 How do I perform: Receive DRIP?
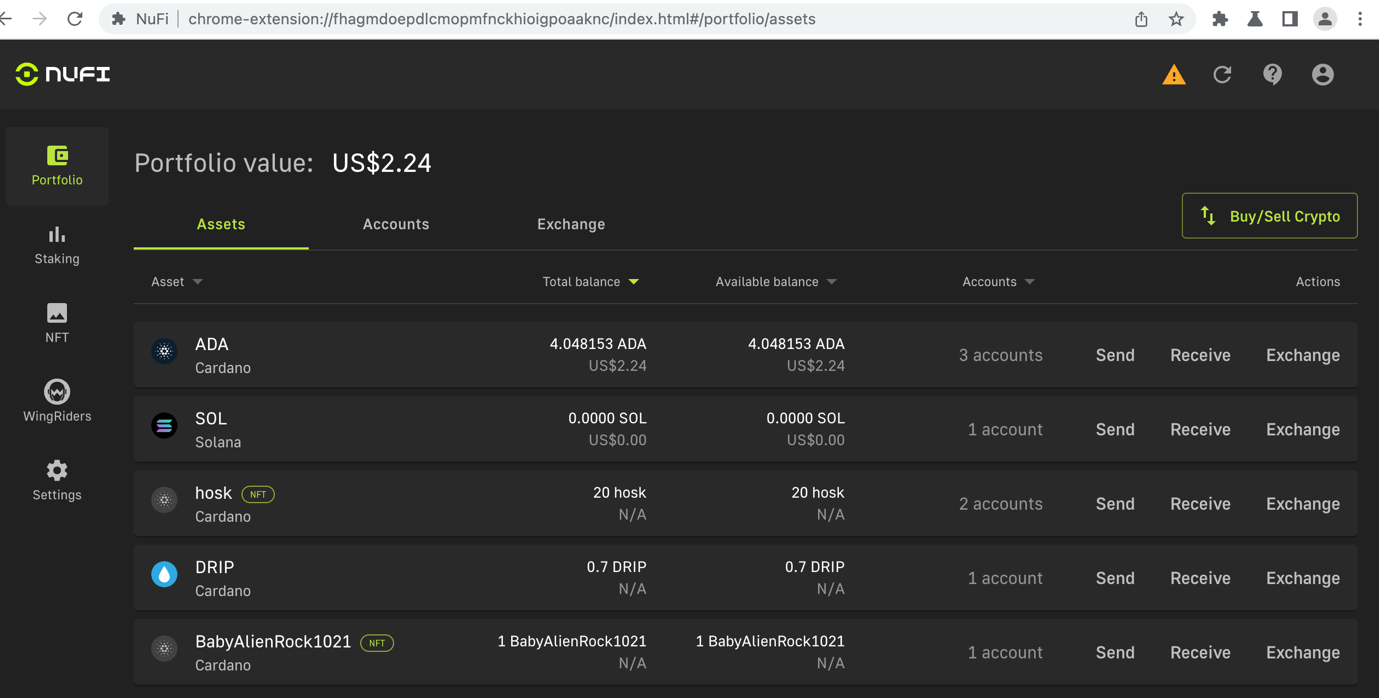click(1200, 578)
